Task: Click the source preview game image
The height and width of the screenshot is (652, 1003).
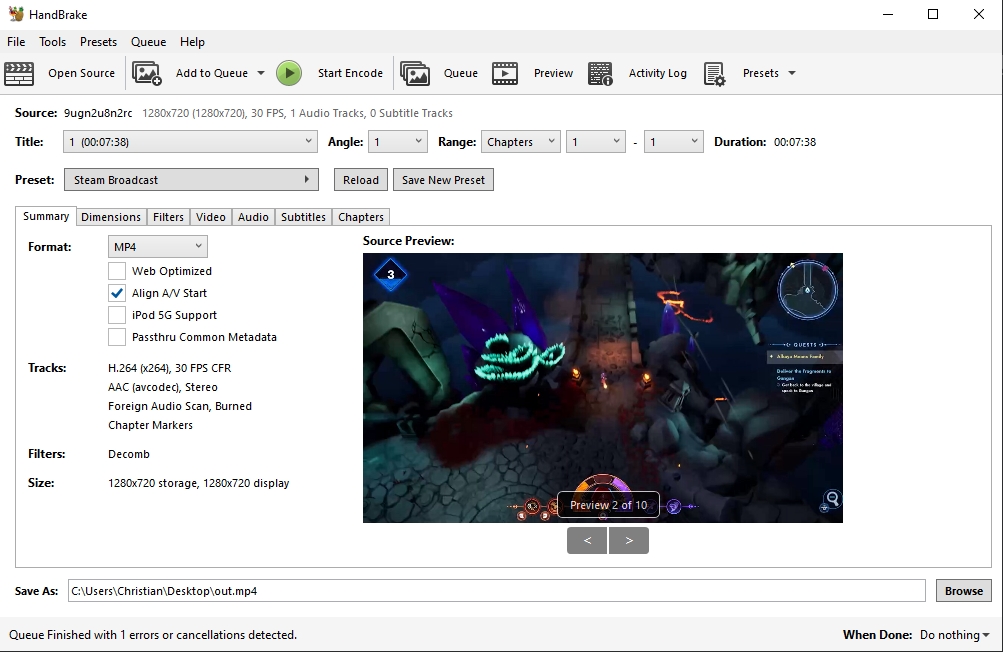Action: click(603, 388)
